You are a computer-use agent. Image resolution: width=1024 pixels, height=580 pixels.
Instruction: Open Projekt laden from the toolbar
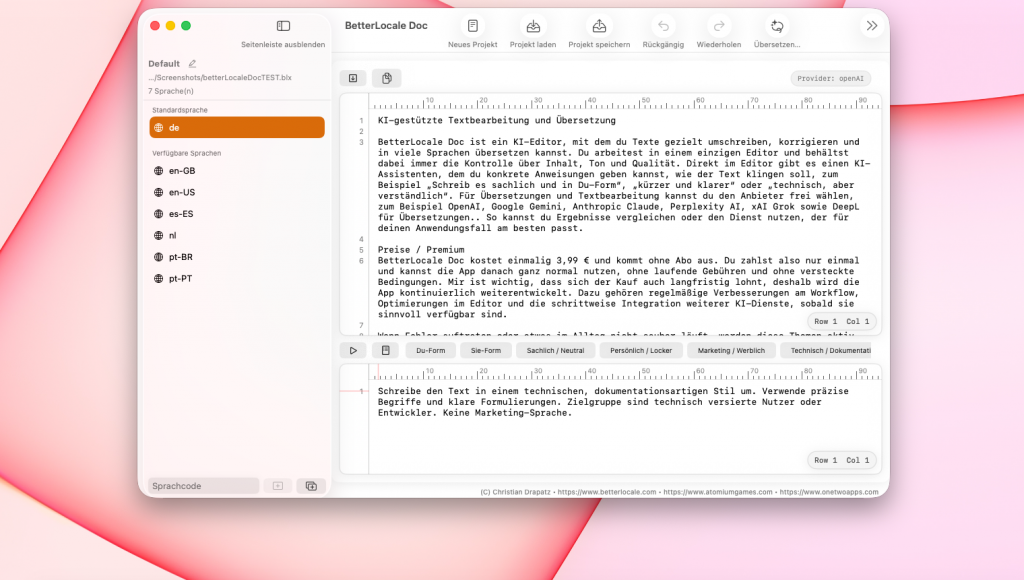point(533,26)
